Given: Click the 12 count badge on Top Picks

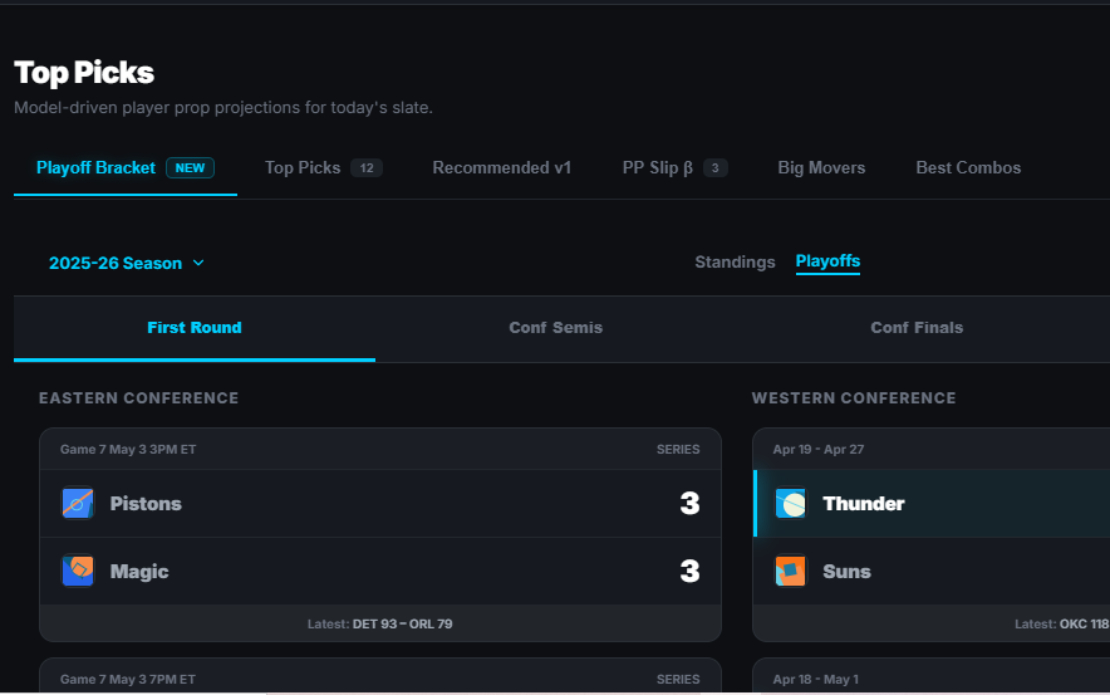Looking at the screenshot, I should (367, 168).
